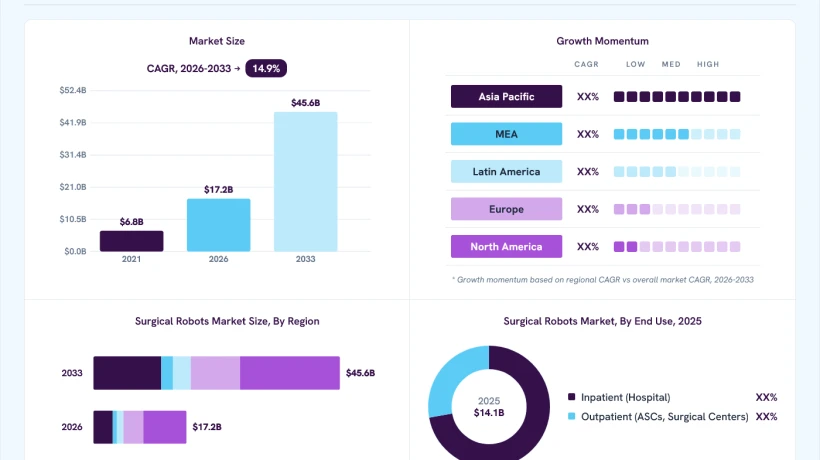Click the Outpatient legend swatch
Viewport: 820px width, 460px height.
pyautogui.click(x=572, y=417)
